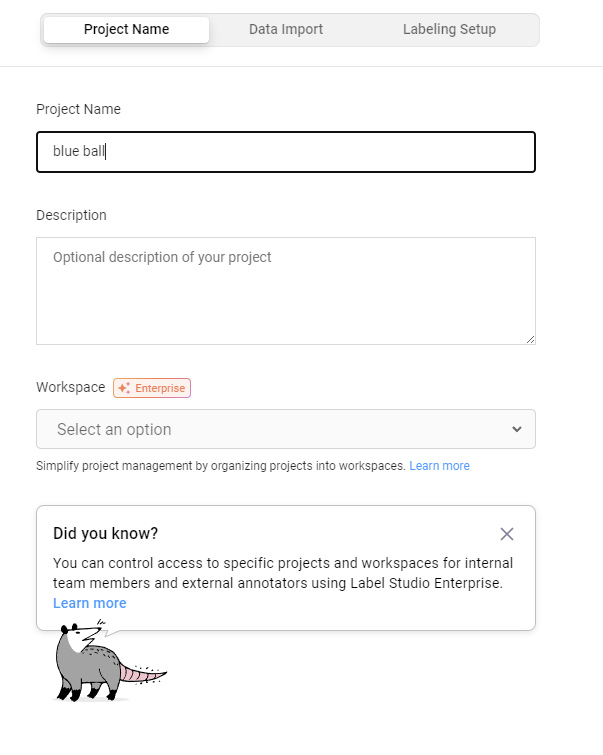Click the 'Simplify project management' helper text
This screenshot has height=755, width=603.
pos(220,466)
